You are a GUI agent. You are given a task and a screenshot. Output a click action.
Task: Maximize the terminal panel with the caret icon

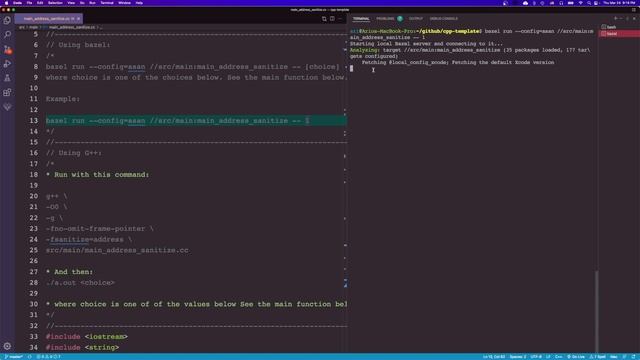[627, 18]
